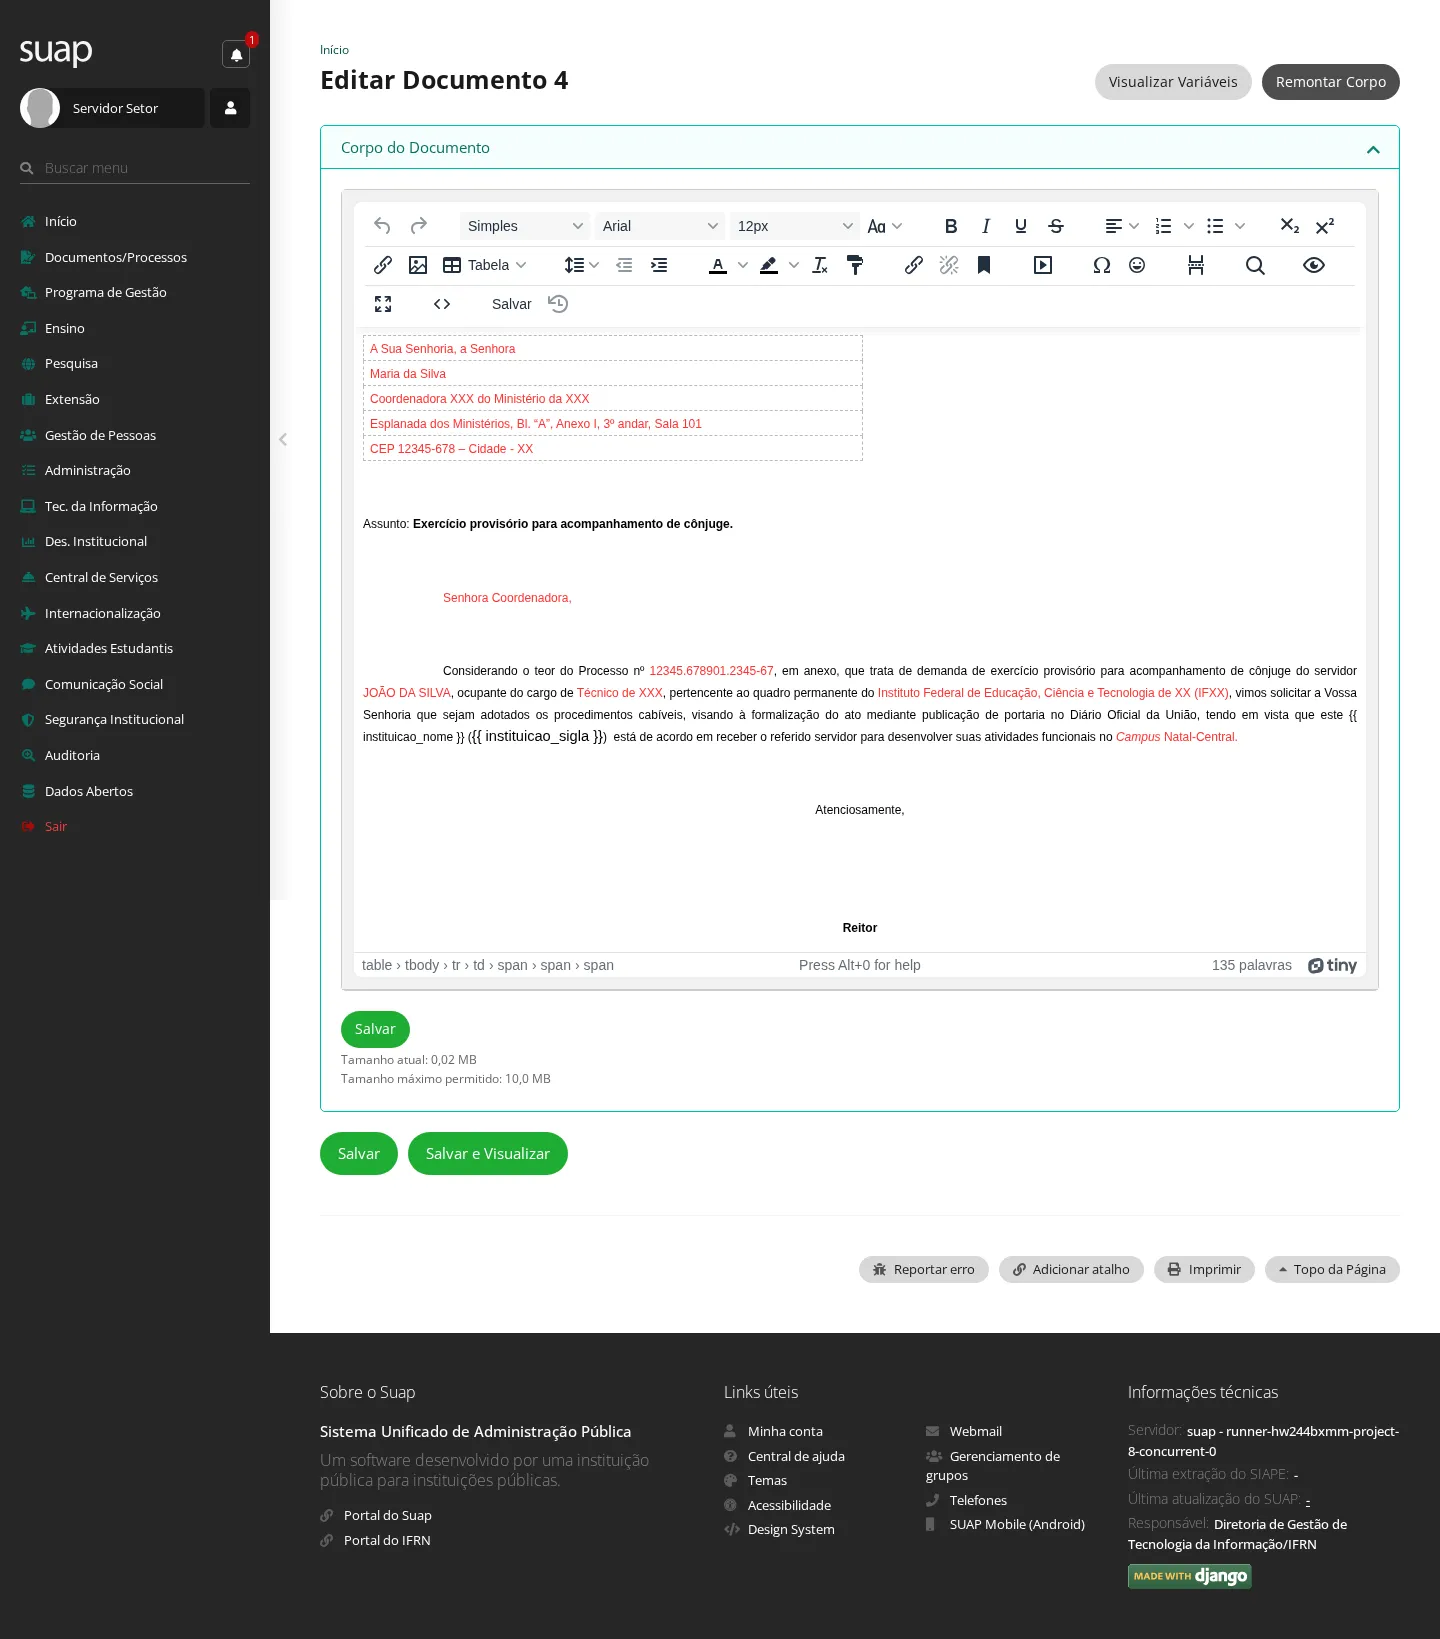The height and width of the screenshot is (1639, 1440).
Task: Insert an anchor with the bookmark icon
Action: [x=984, y=265]
